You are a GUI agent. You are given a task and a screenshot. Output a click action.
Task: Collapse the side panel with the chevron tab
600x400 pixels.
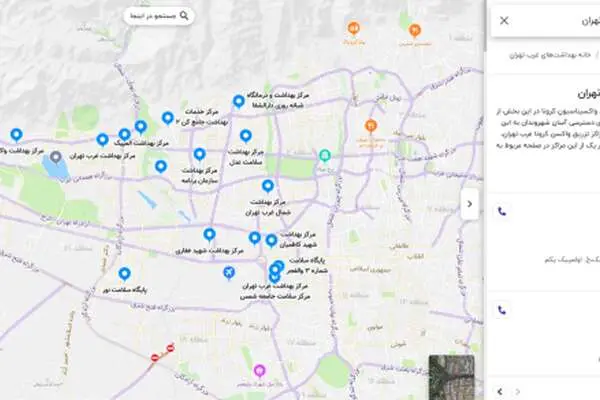(x=470, y=204)
